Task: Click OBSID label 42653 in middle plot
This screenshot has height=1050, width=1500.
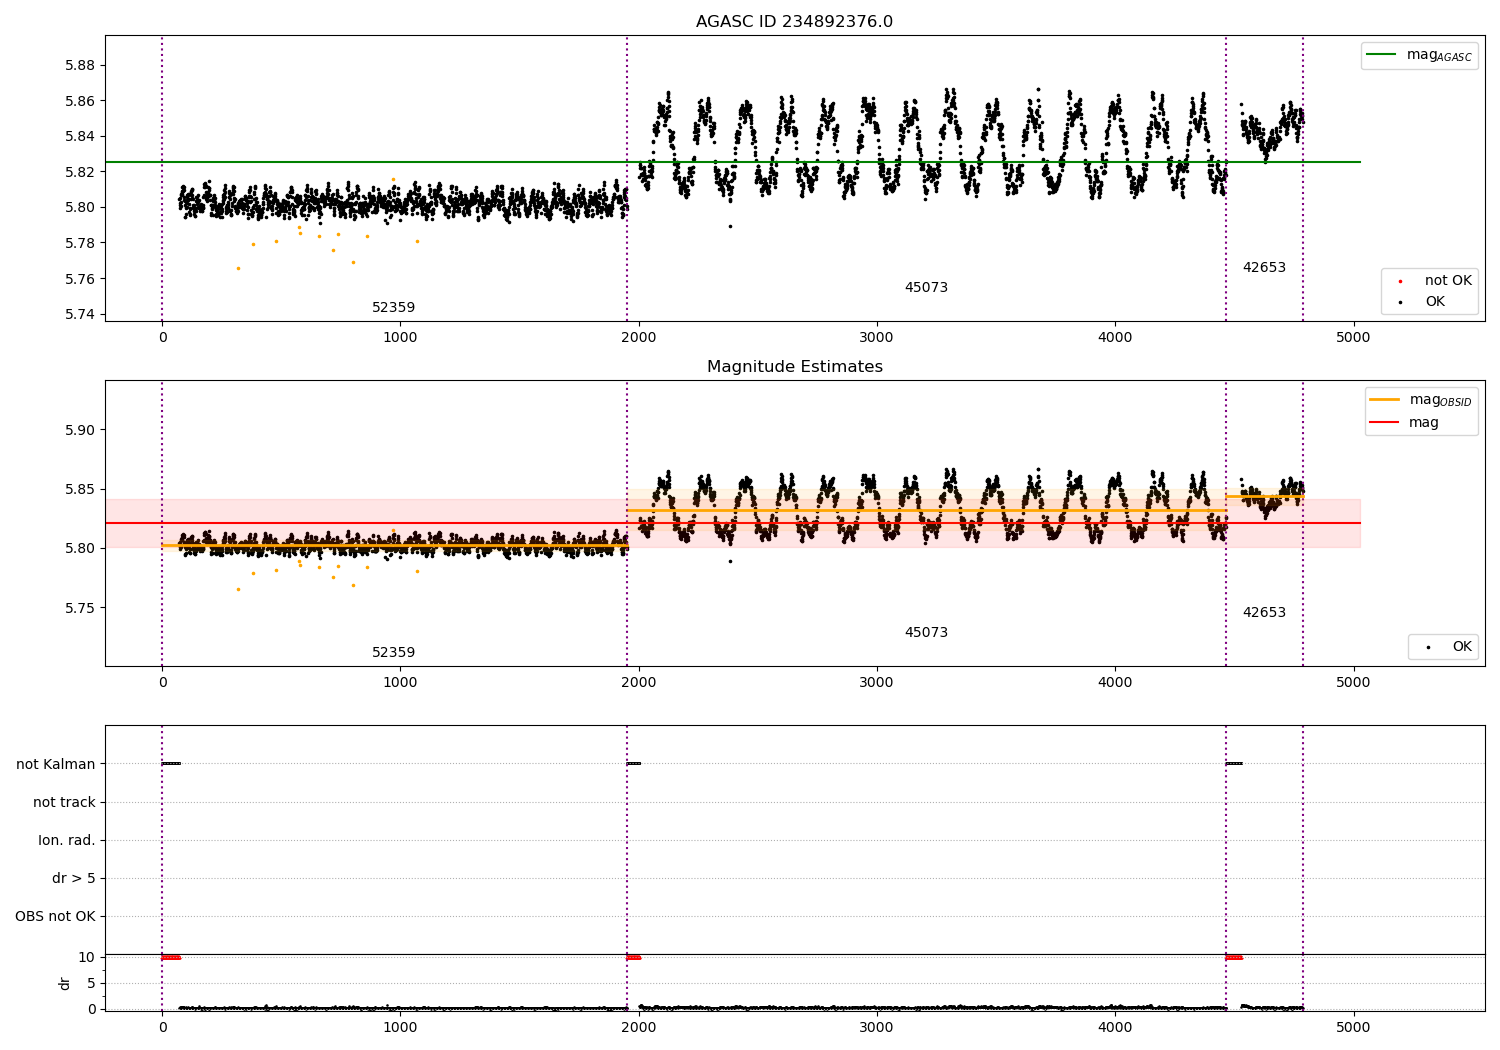Action: pos(1264,613)
